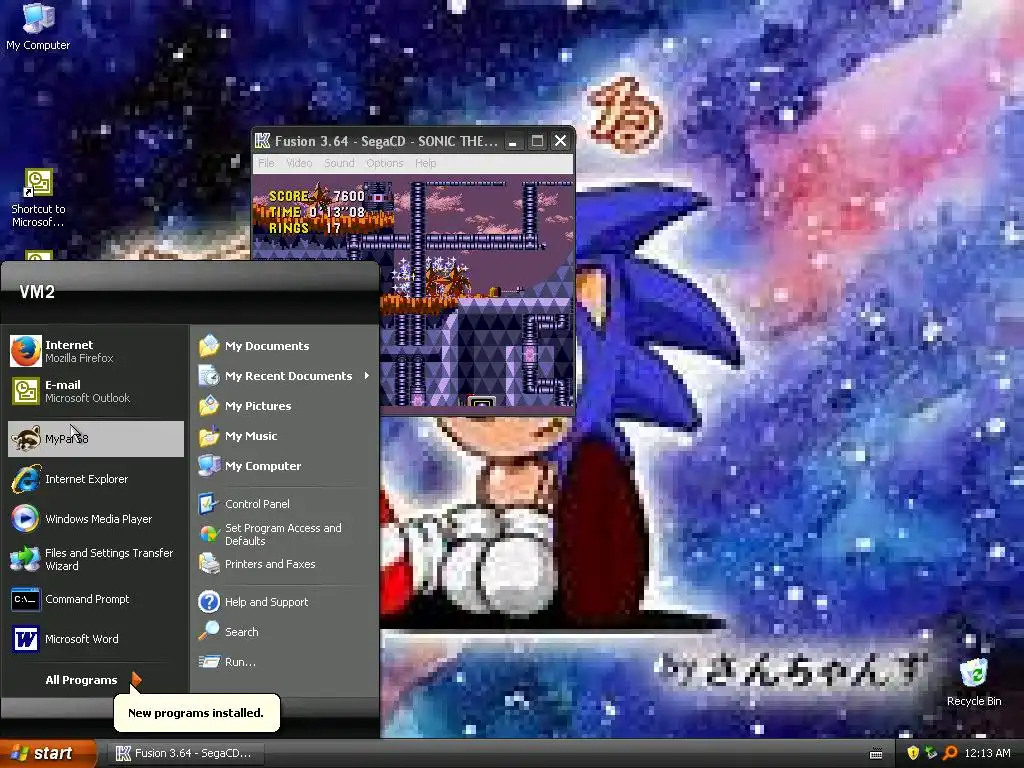The height and width of the screenshot is (768, 1024).
Task: Click Fusion window title bar icon
Action: [263, 140]
